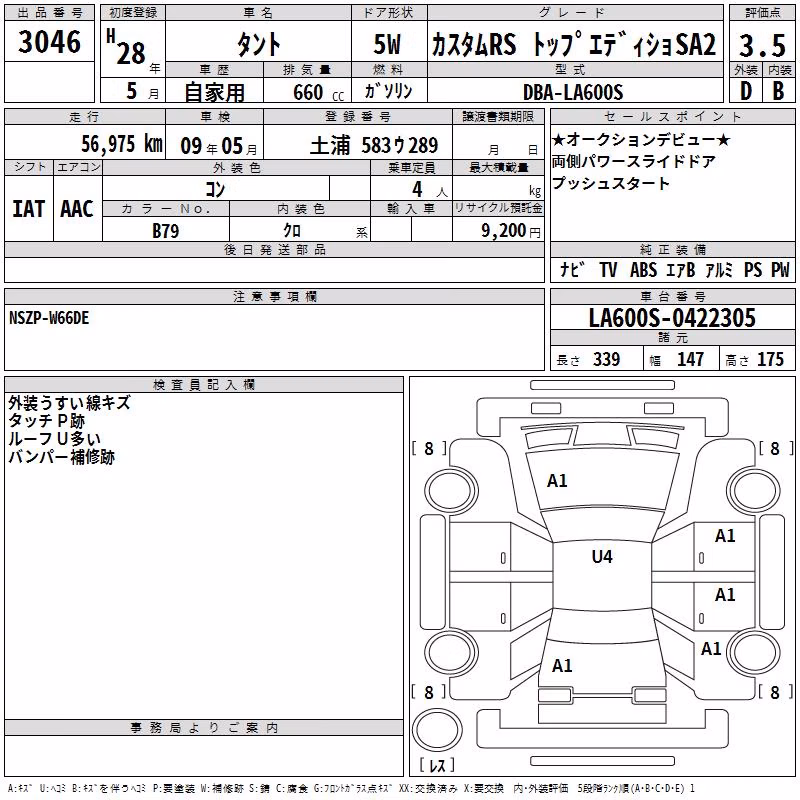Click height value 175
800x800 pixels.
[x=770, y=359]
